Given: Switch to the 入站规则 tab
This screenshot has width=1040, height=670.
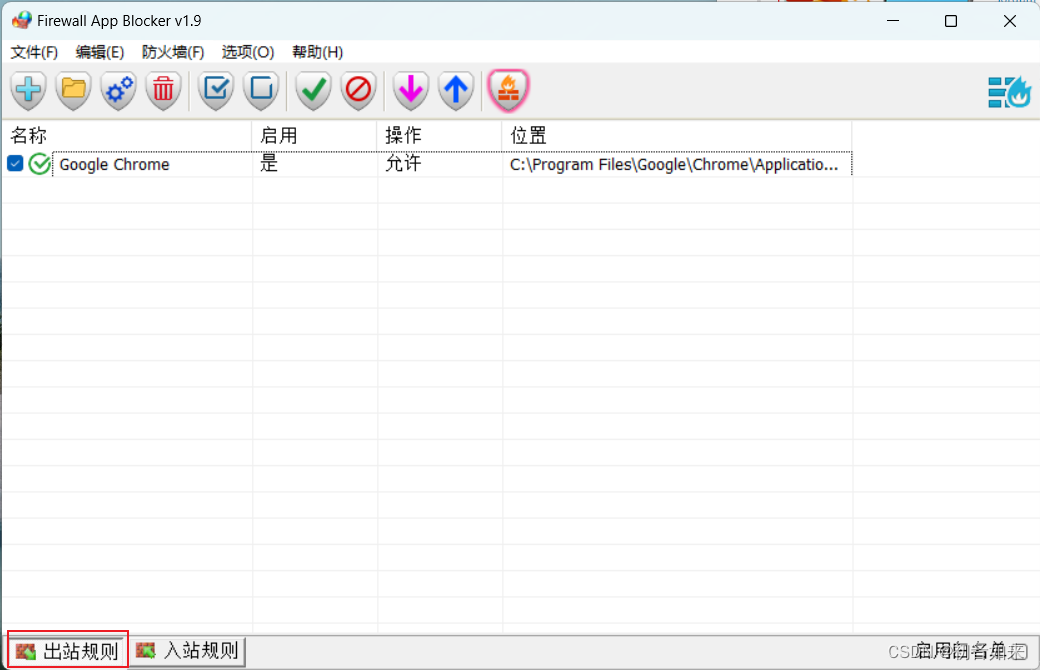Looking at the screenshot, I should (x=188, y=649).
